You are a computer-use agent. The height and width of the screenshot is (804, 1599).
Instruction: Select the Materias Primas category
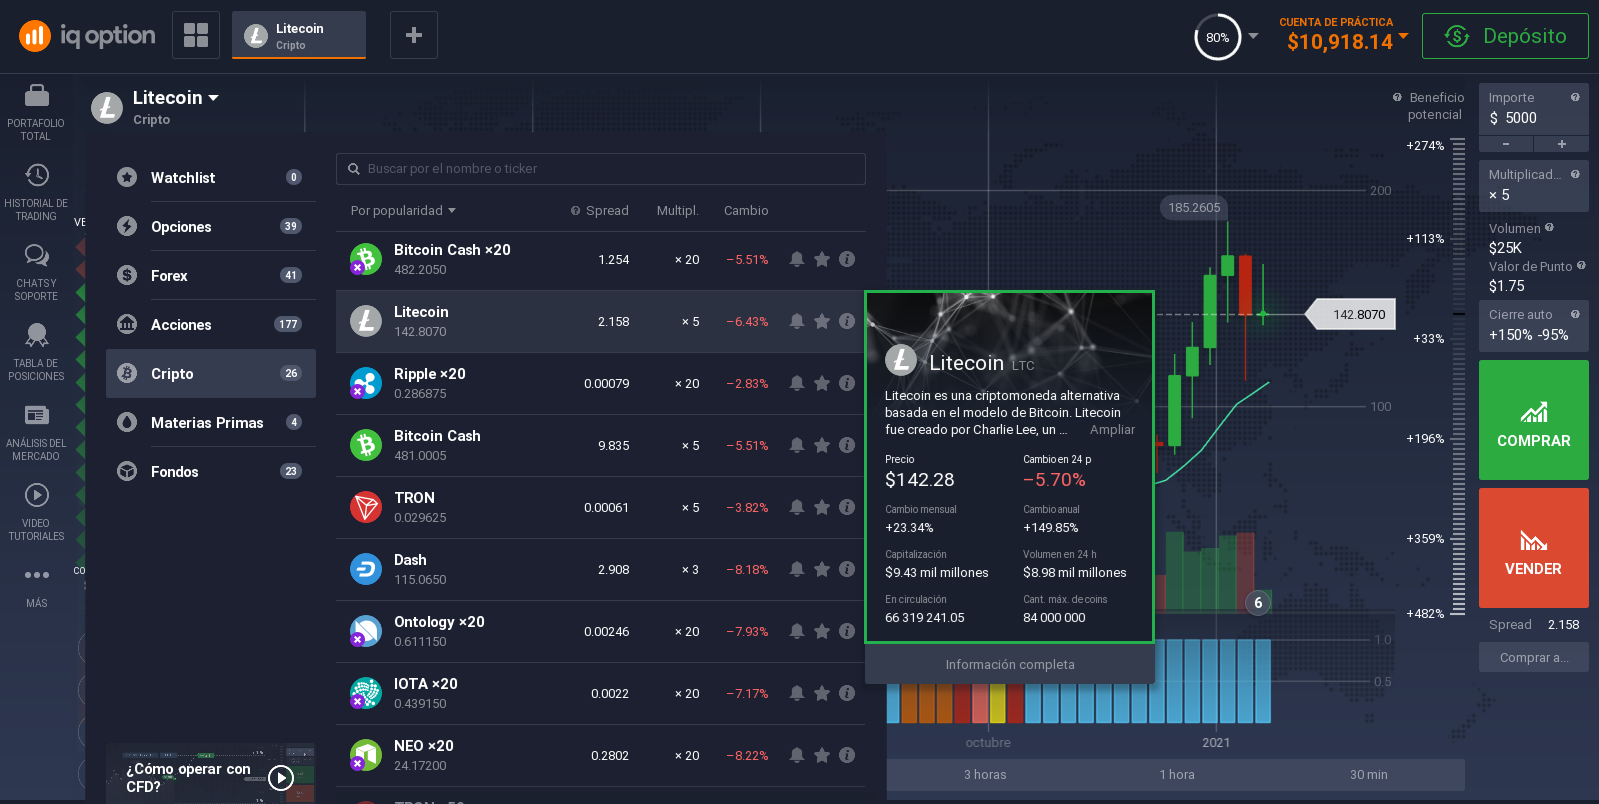(211, 422)
